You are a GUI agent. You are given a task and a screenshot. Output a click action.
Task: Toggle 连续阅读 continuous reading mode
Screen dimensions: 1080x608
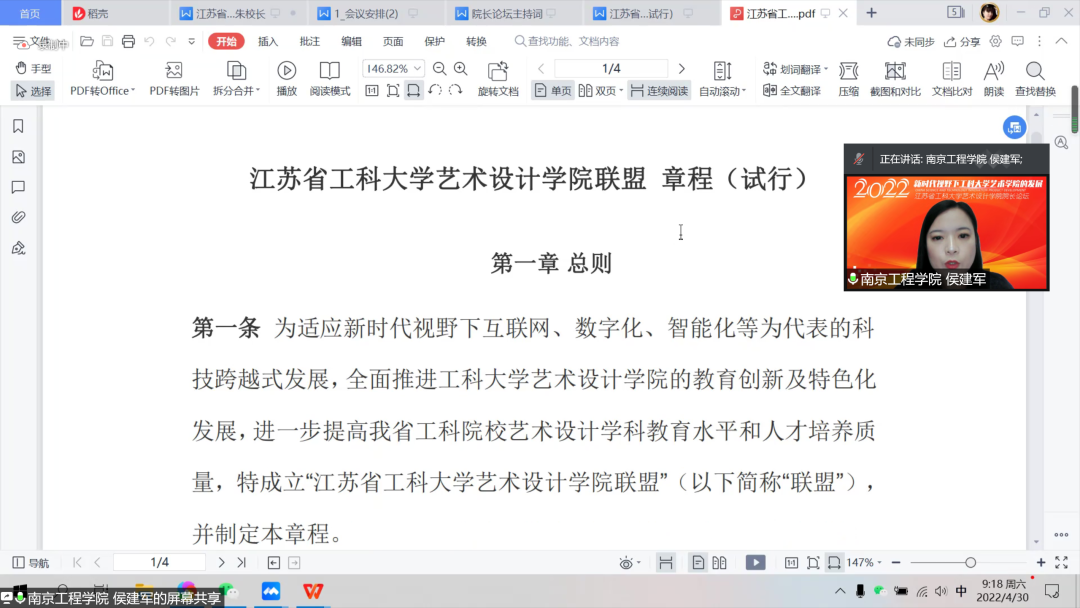pos(659,91)
